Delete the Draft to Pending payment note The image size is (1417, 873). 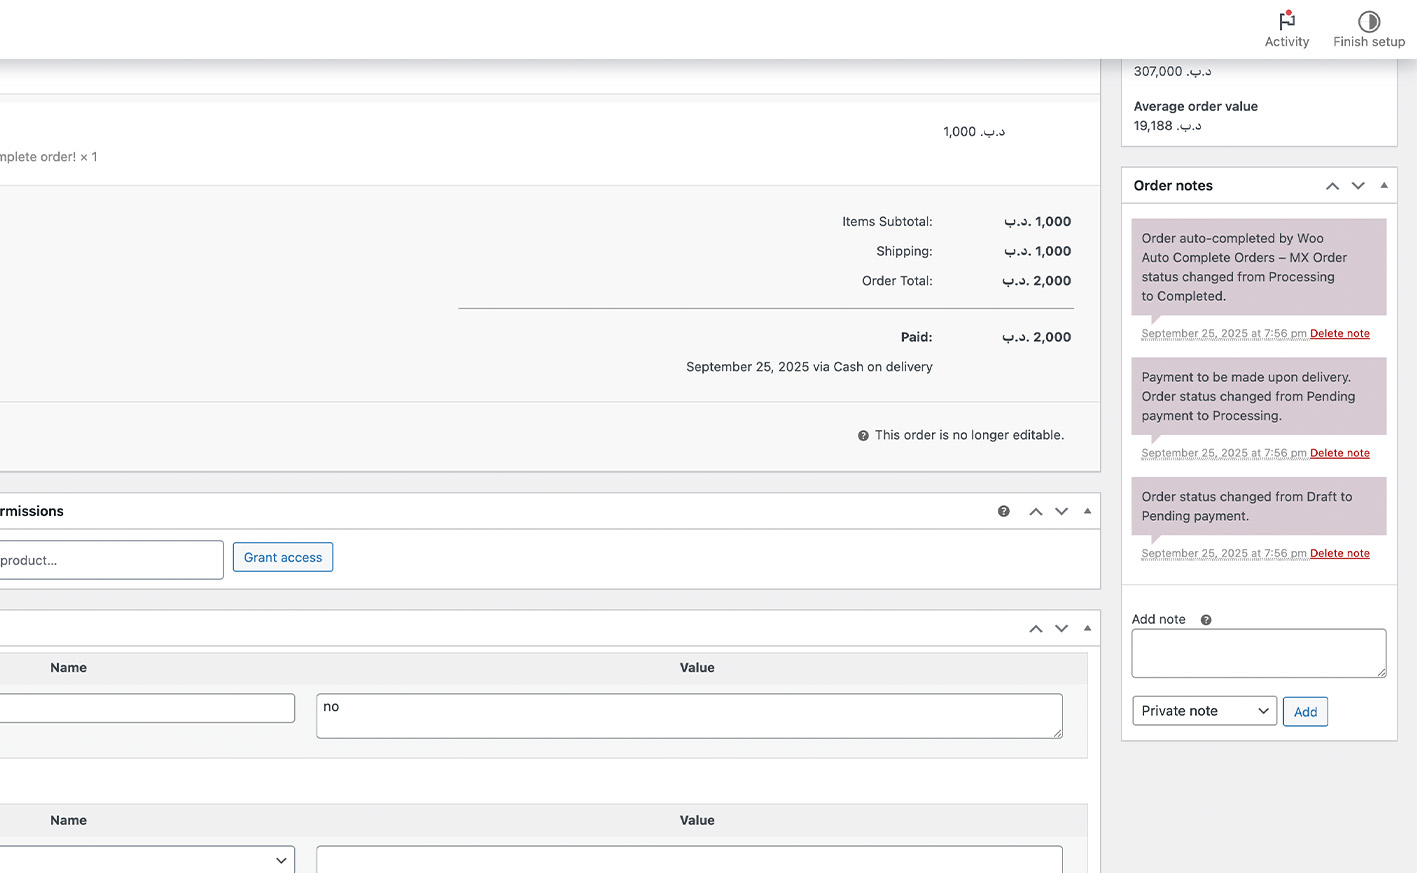click(1339, 554)
